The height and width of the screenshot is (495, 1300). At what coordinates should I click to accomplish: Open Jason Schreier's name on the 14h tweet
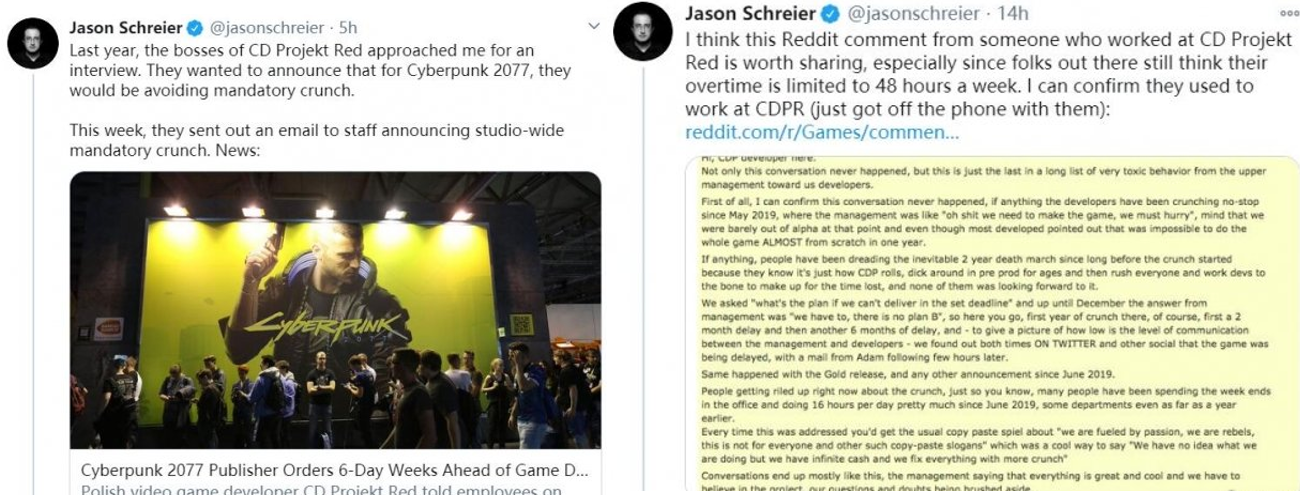point(750,14)
